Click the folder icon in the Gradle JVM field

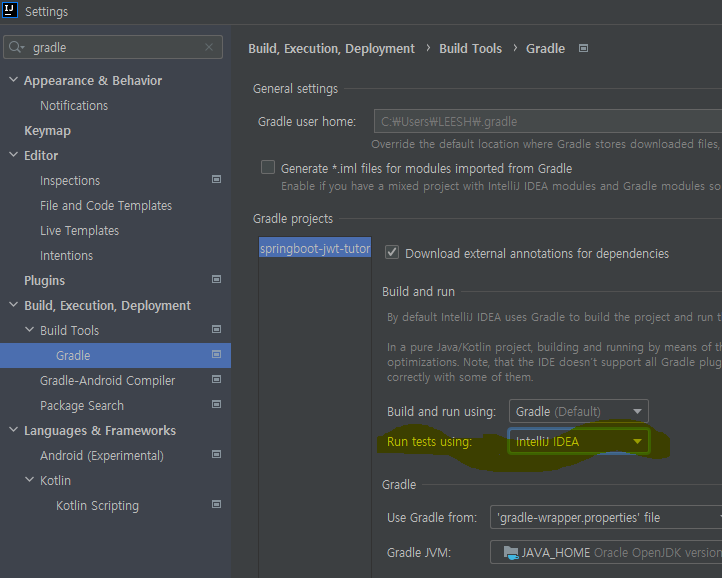click(511, 552)
